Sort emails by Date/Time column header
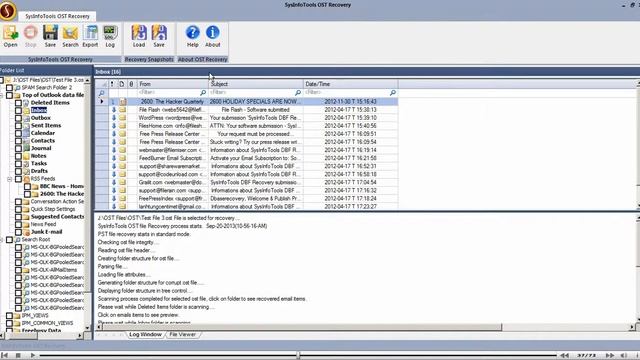The width and height of the screenshot is (640, 360). pyautogui.click(x=351, y=84)
